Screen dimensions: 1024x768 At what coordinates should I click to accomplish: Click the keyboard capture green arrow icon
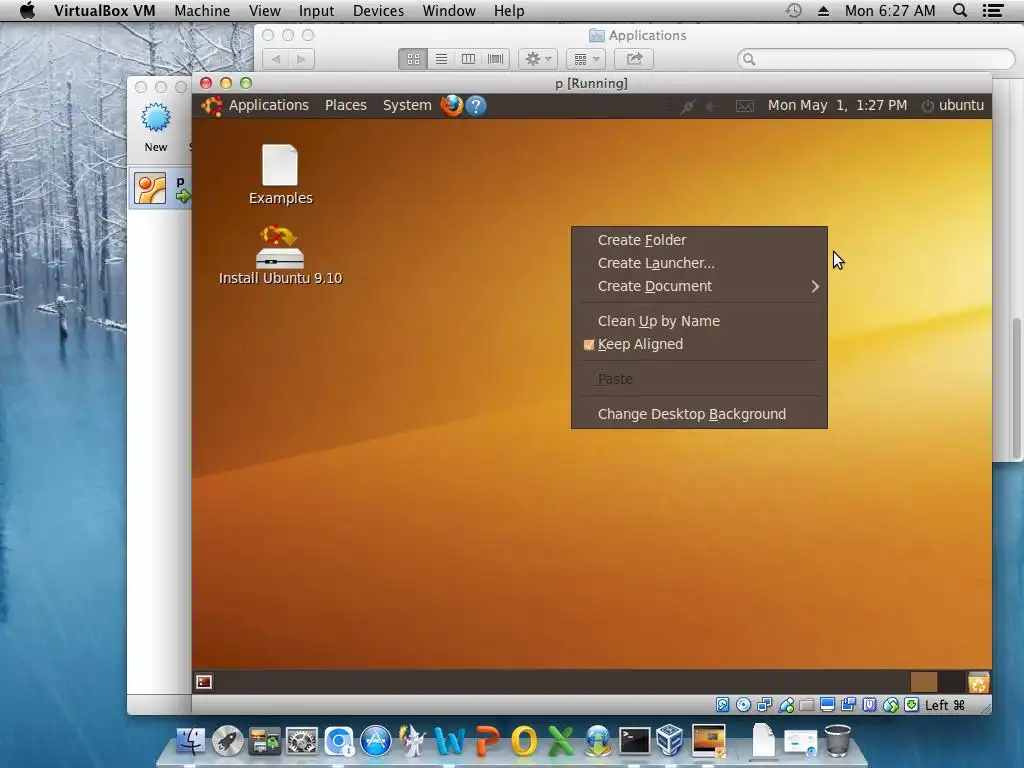(912, 705)
